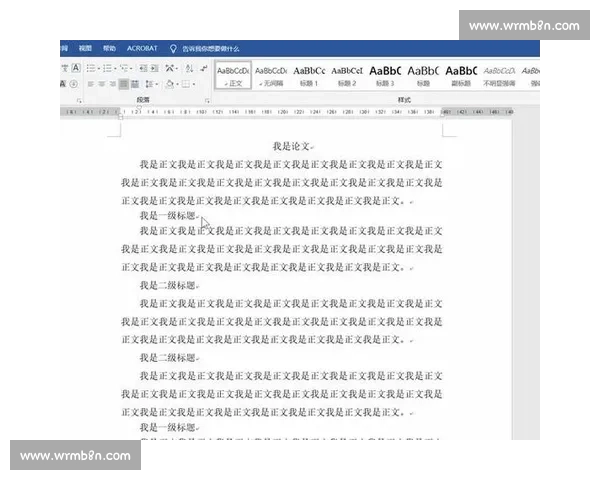This screenshot has width=600, height=480.
Task: Click the first-line indent ruler marker
Action: click(x=139, y=108)
